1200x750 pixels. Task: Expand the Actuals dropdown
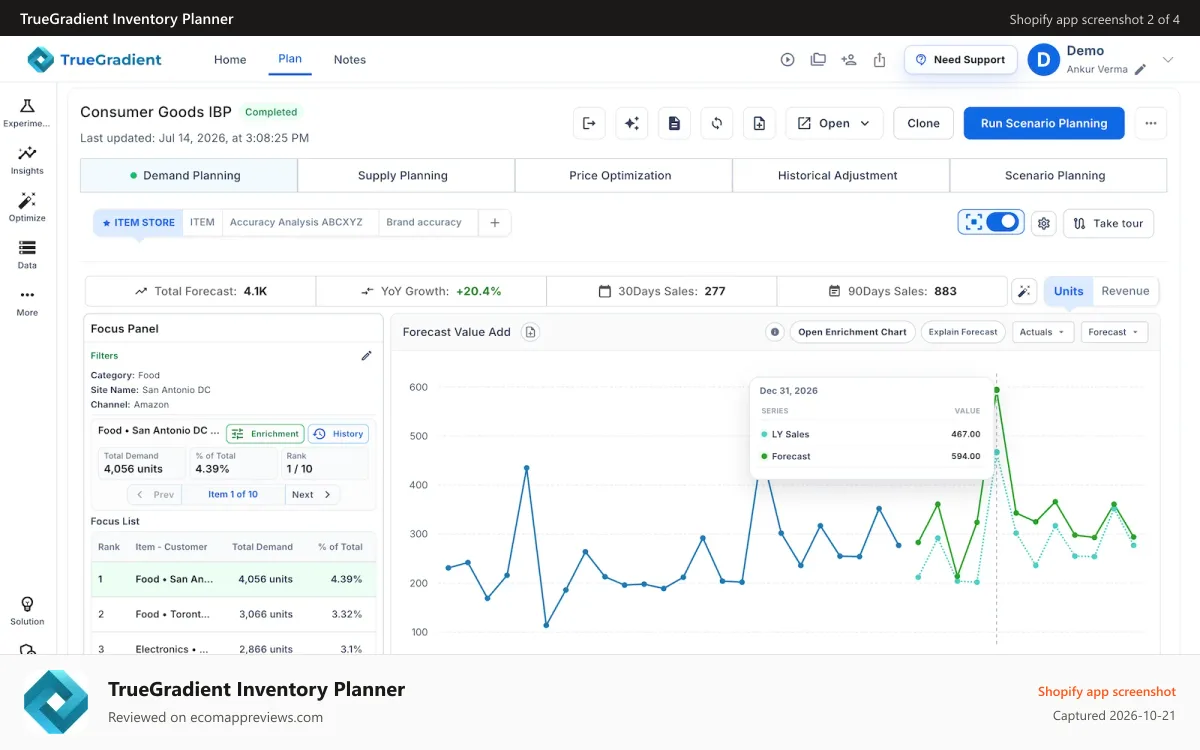1043,332
